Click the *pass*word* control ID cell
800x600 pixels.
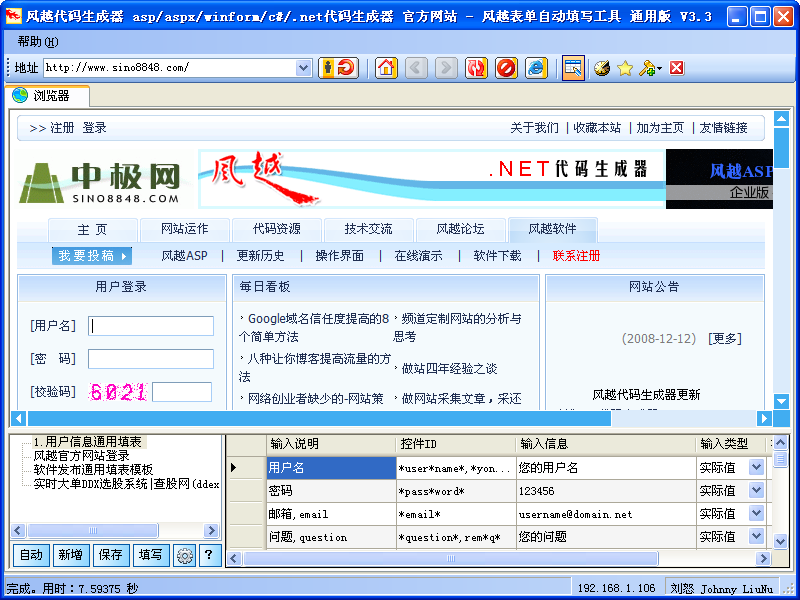[457, 491]
